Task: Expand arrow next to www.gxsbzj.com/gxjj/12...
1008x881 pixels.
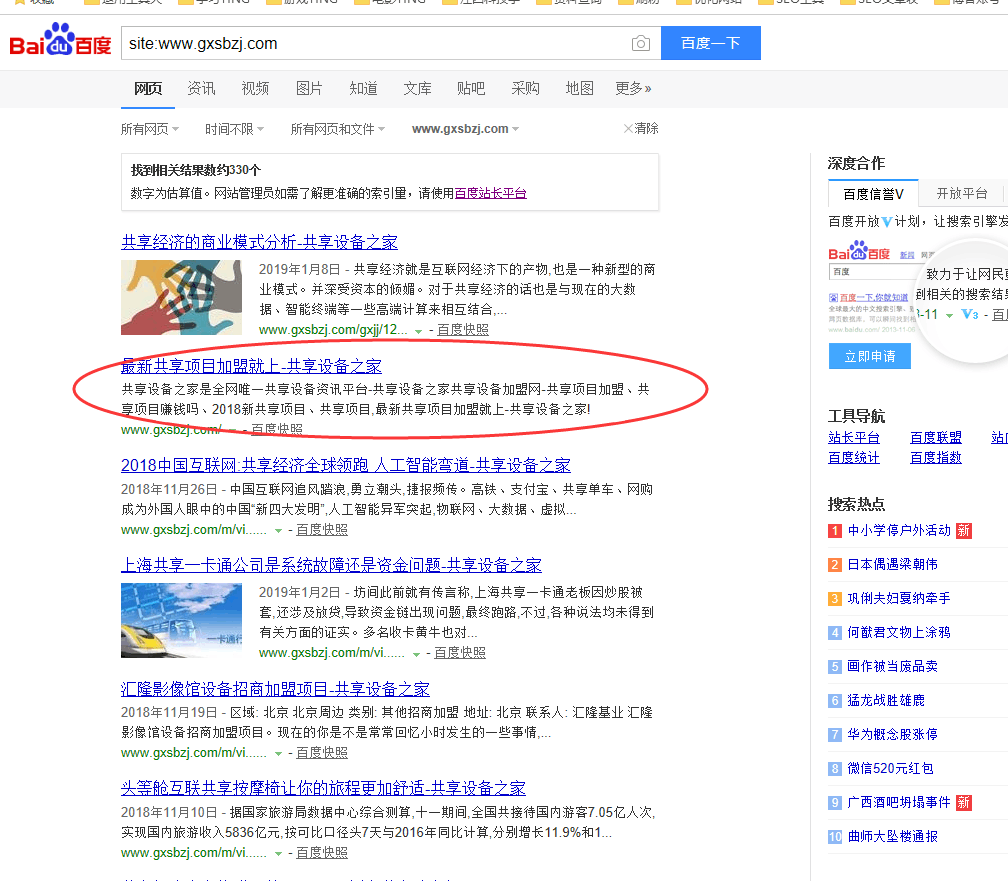Action: (x=418, y=331)
